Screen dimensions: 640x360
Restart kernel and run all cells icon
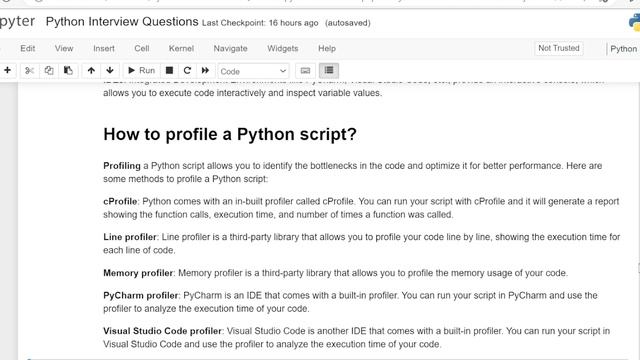(x=205, y=71)
